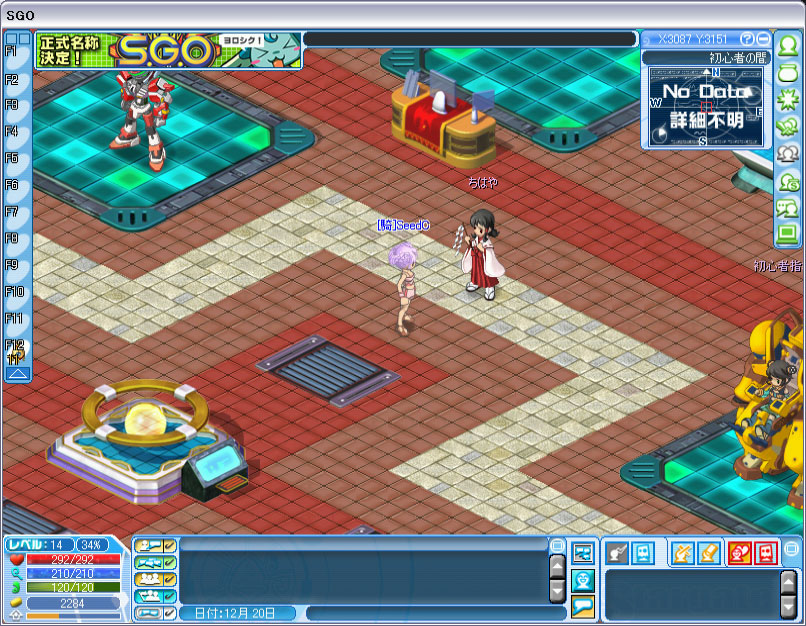806x626 pixels.
Task: Click the glowing orb pedestal device
Action: click(148, 442)
